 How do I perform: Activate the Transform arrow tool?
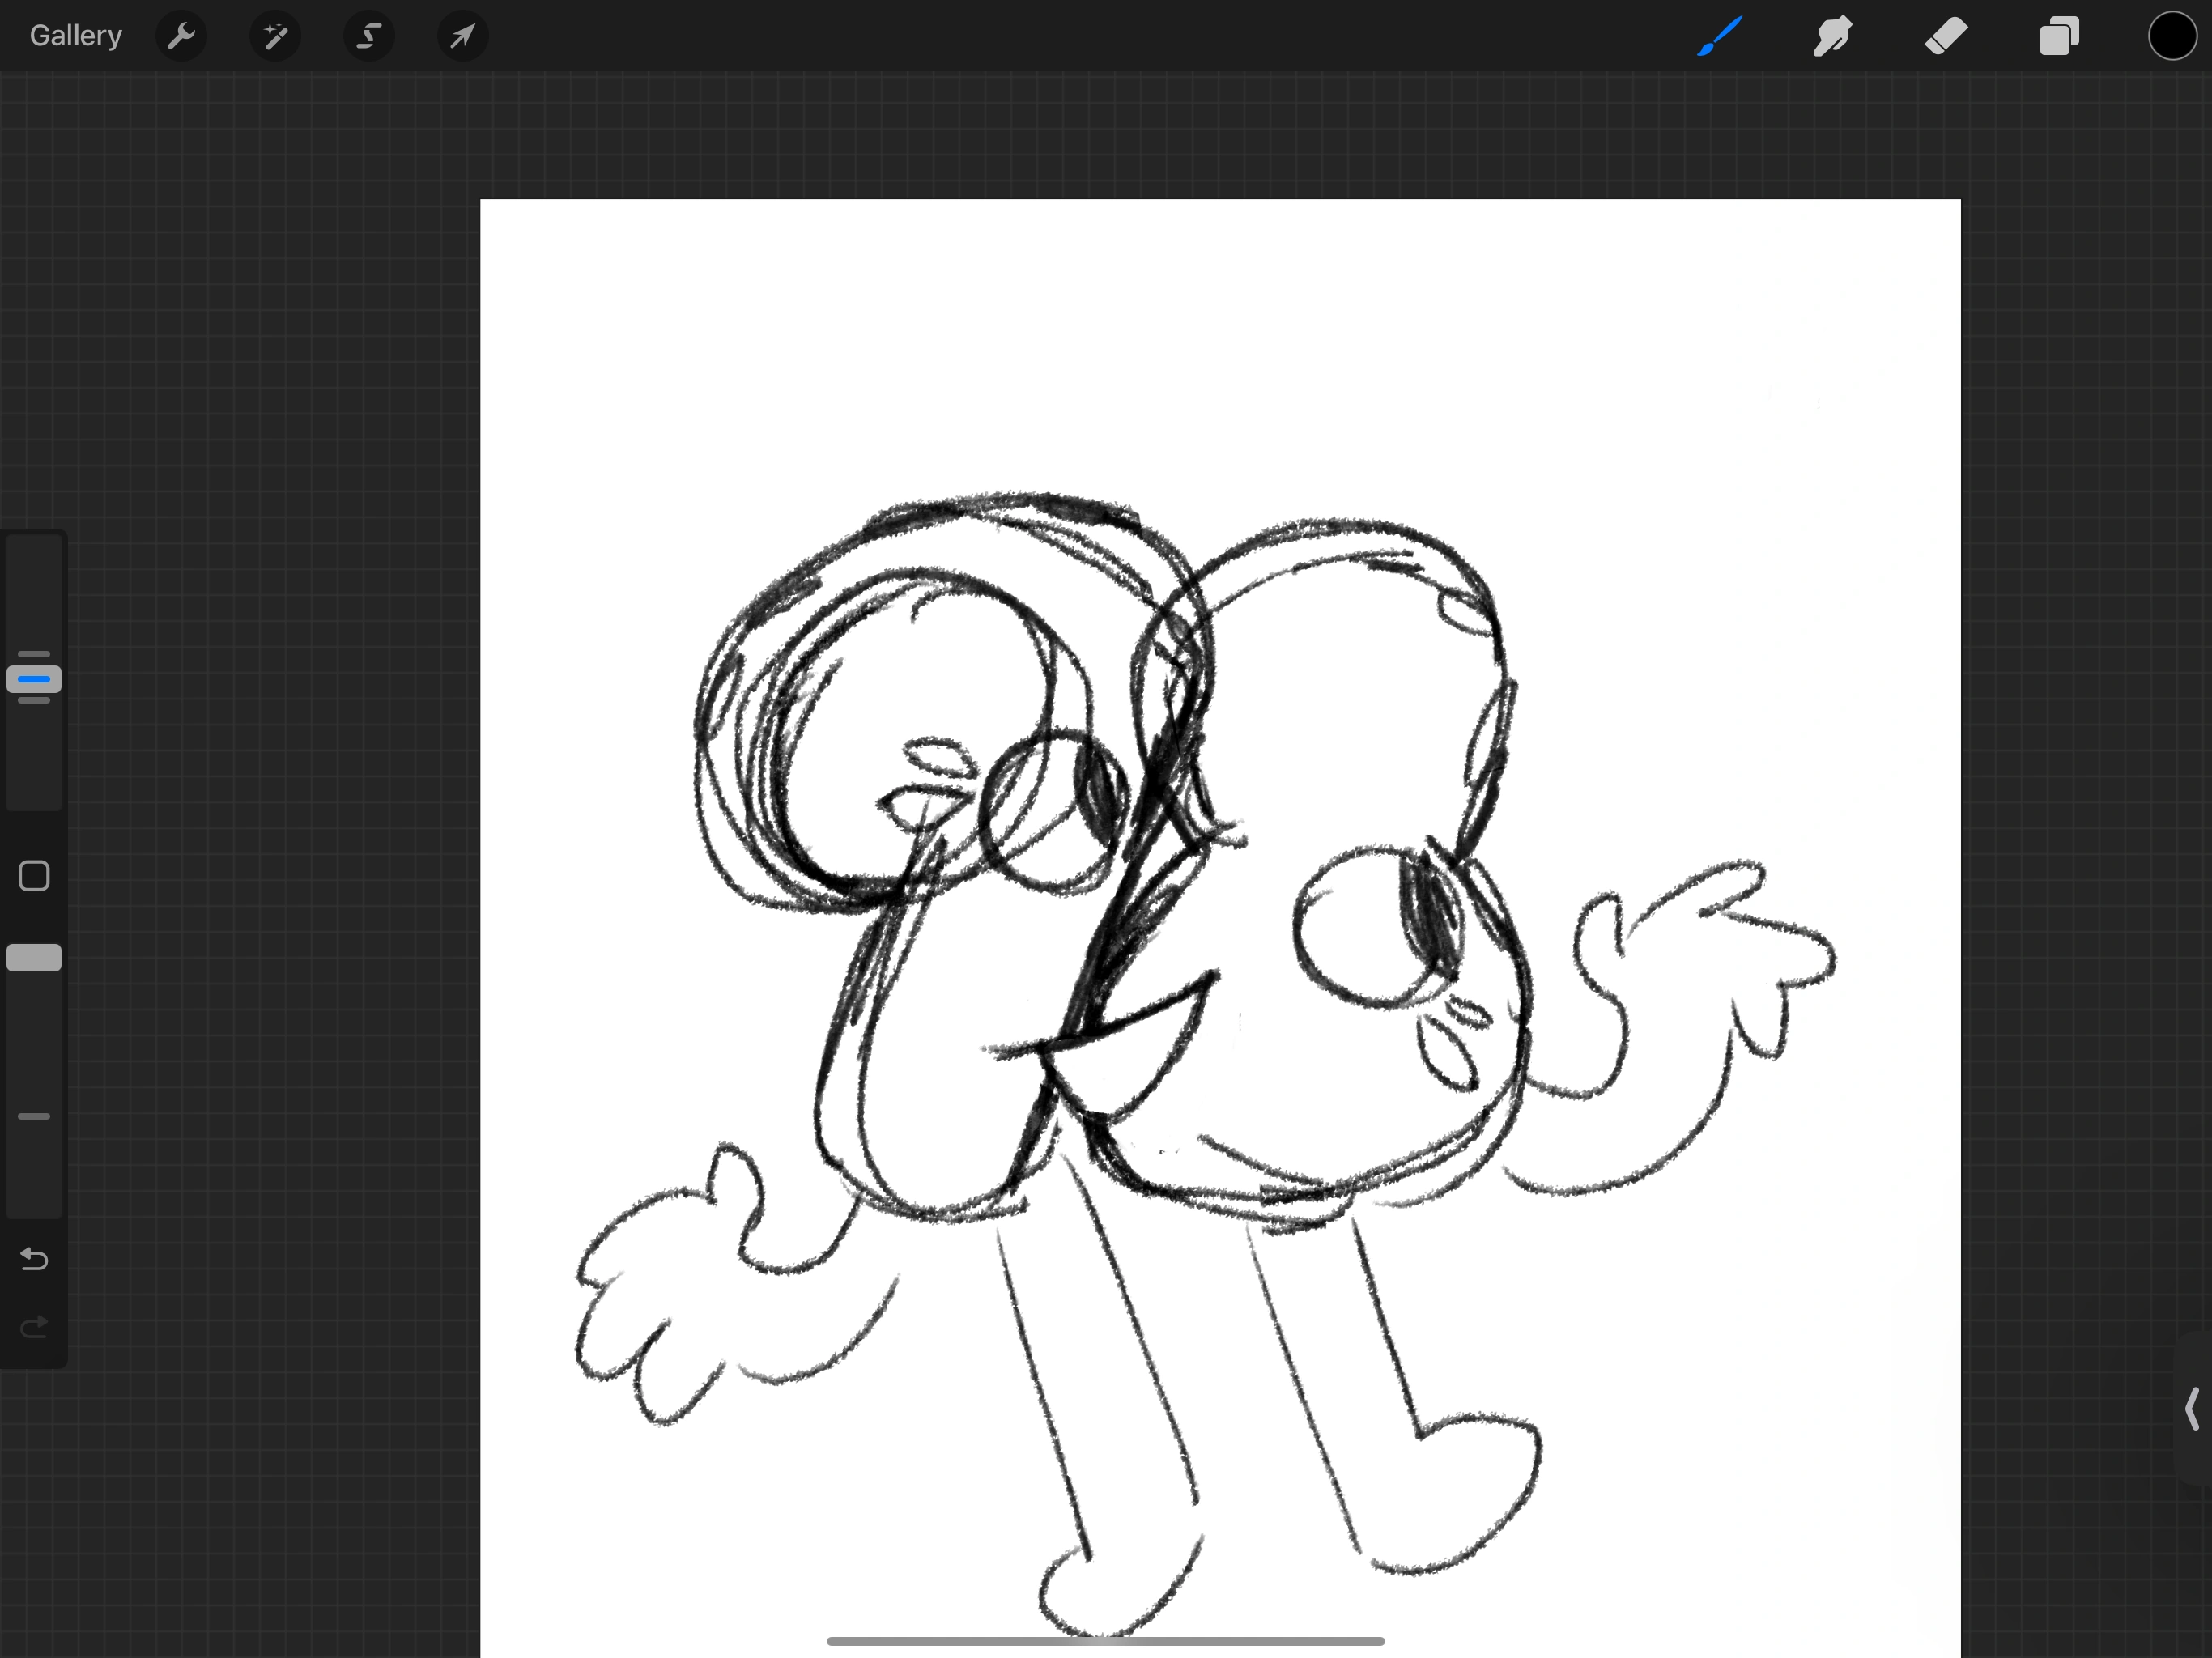point(462,37)
